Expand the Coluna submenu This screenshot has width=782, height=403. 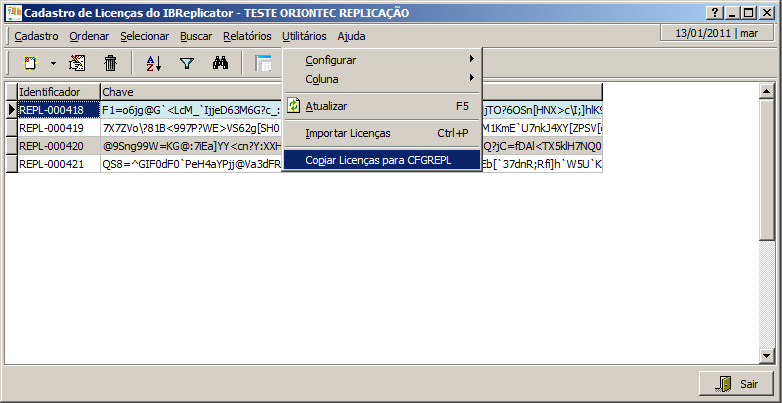point(382,79)
